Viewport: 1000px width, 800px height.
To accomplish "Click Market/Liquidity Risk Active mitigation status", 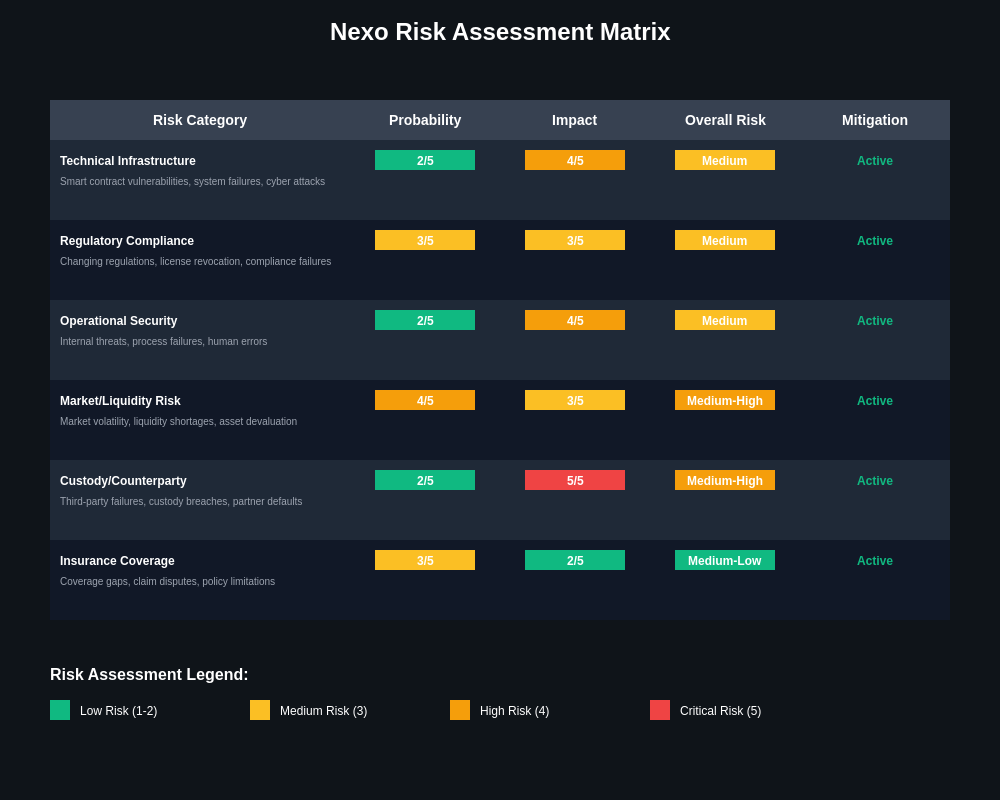I will [x=875, y=401].
